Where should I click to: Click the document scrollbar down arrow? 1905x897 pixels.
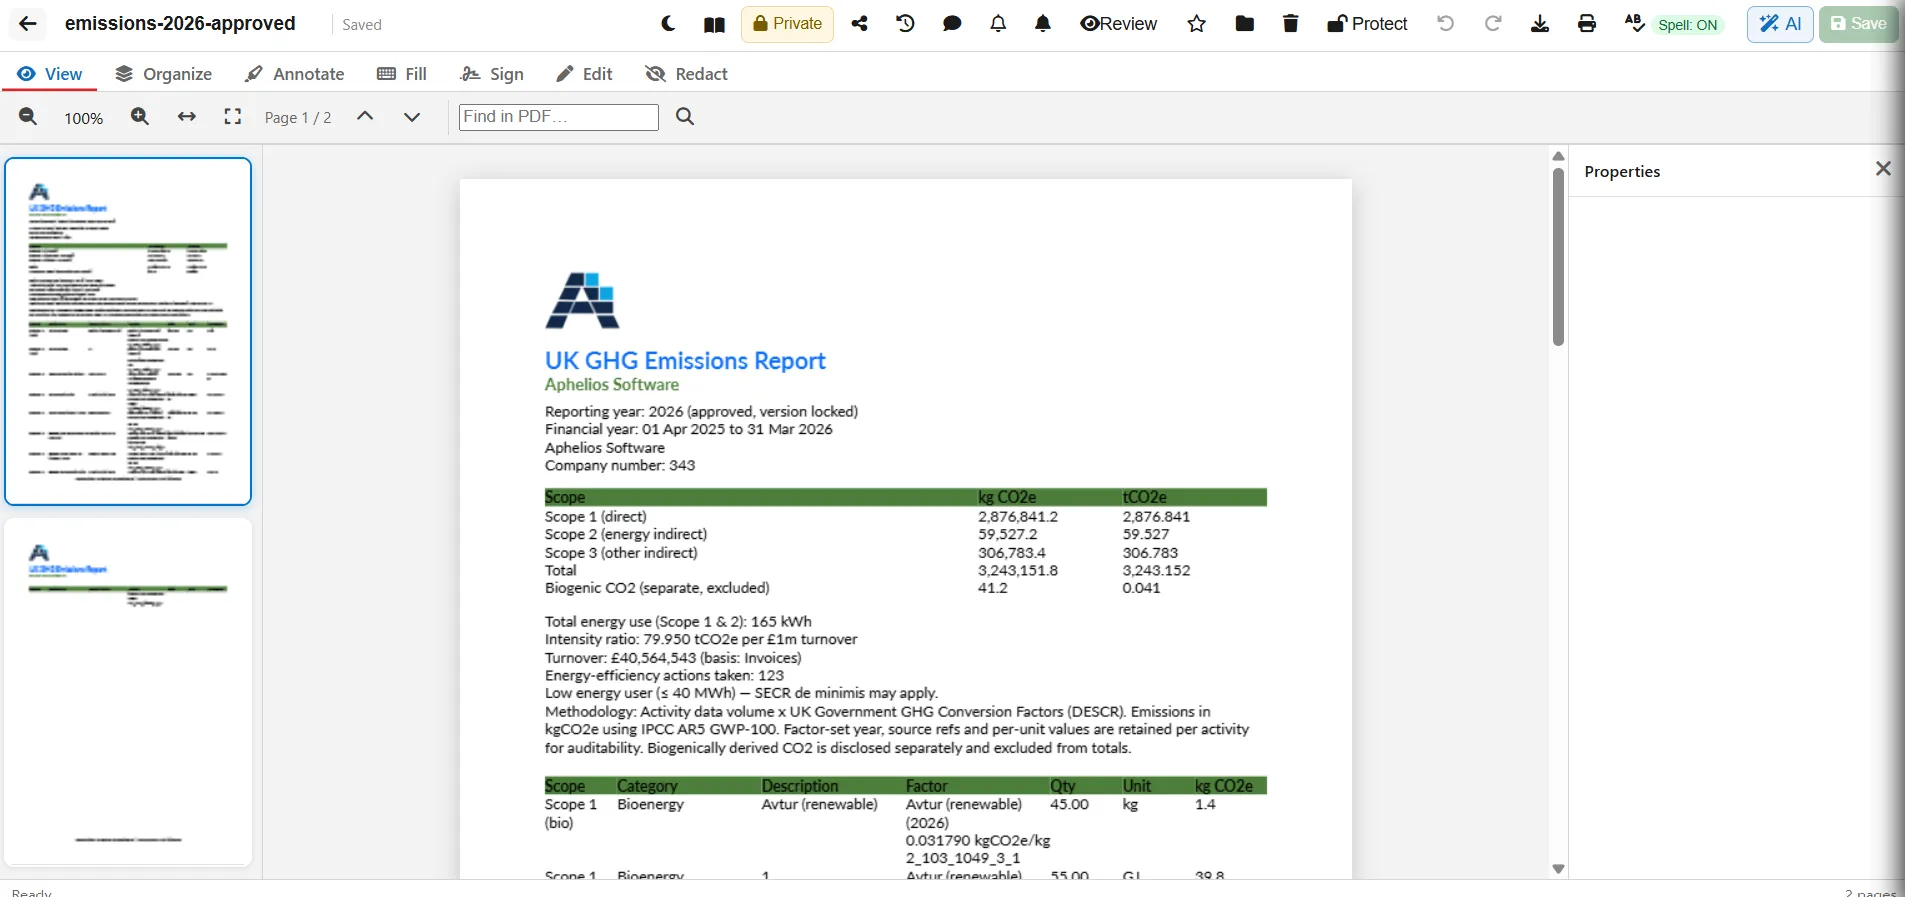tap(1558, 869)
